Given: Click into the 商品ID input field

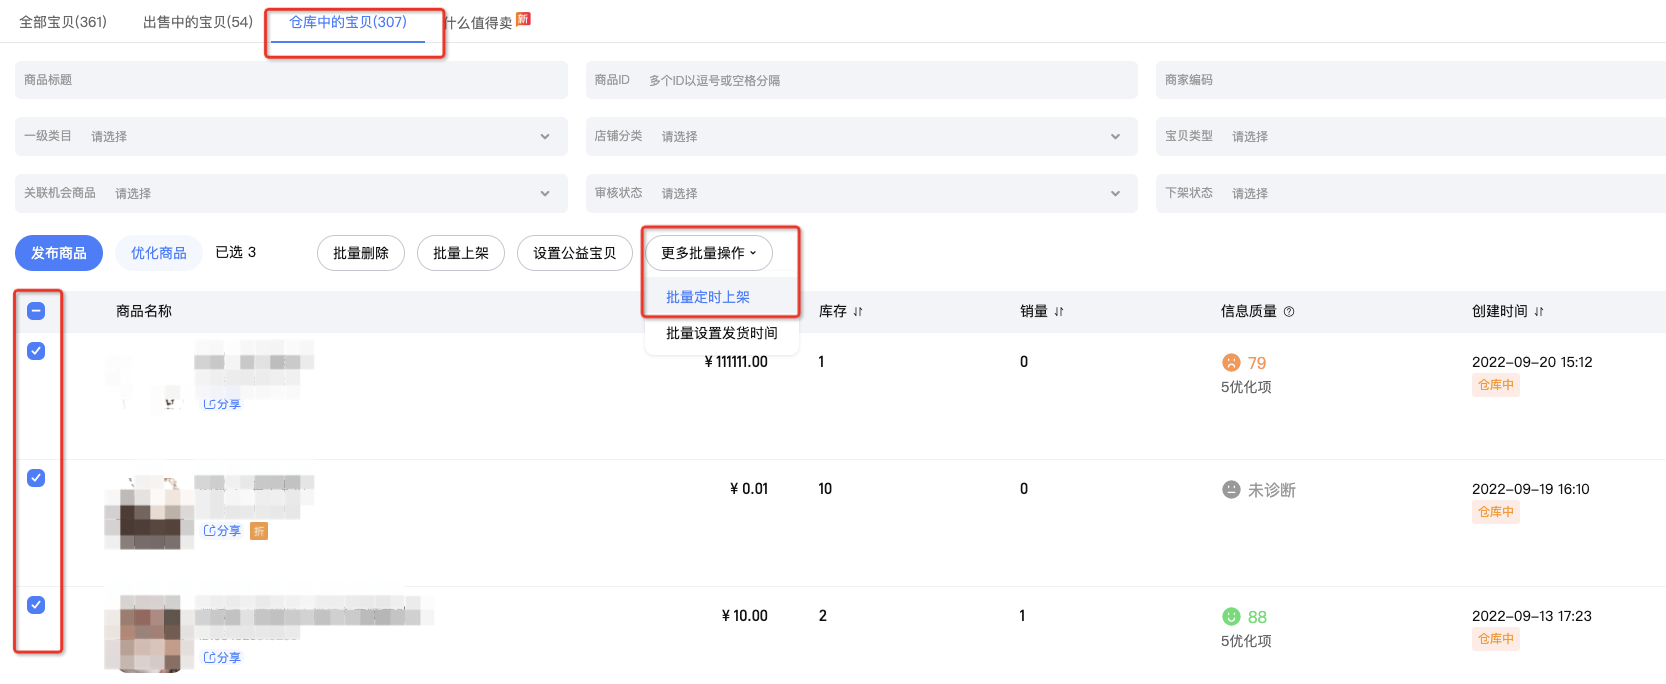Looking at the screenshot, I should point(862,80).
